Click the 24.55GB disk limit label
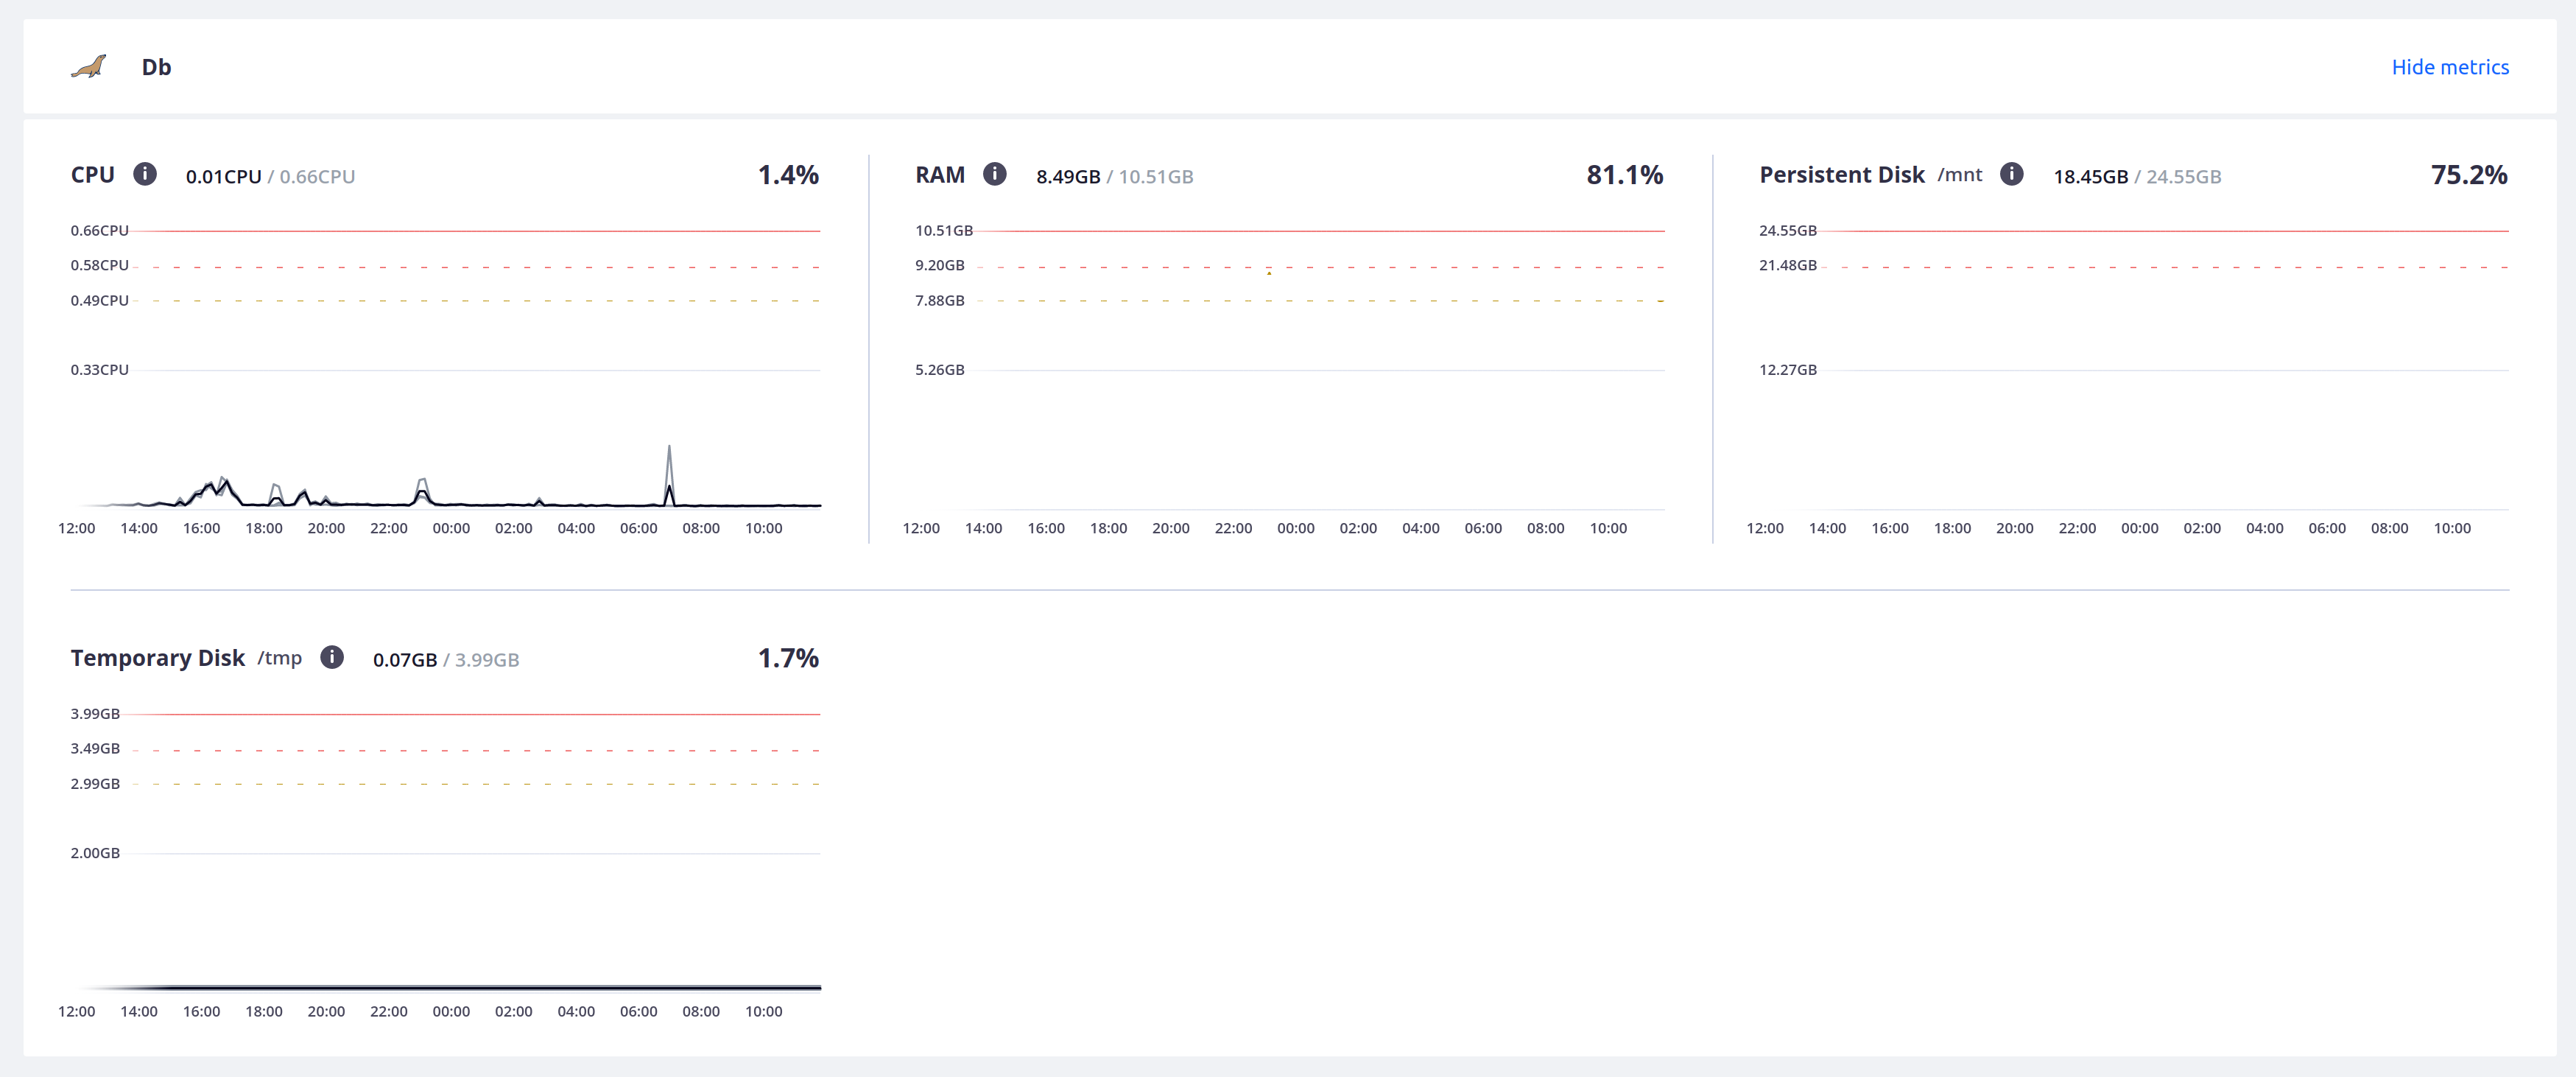 [1787, 231]
